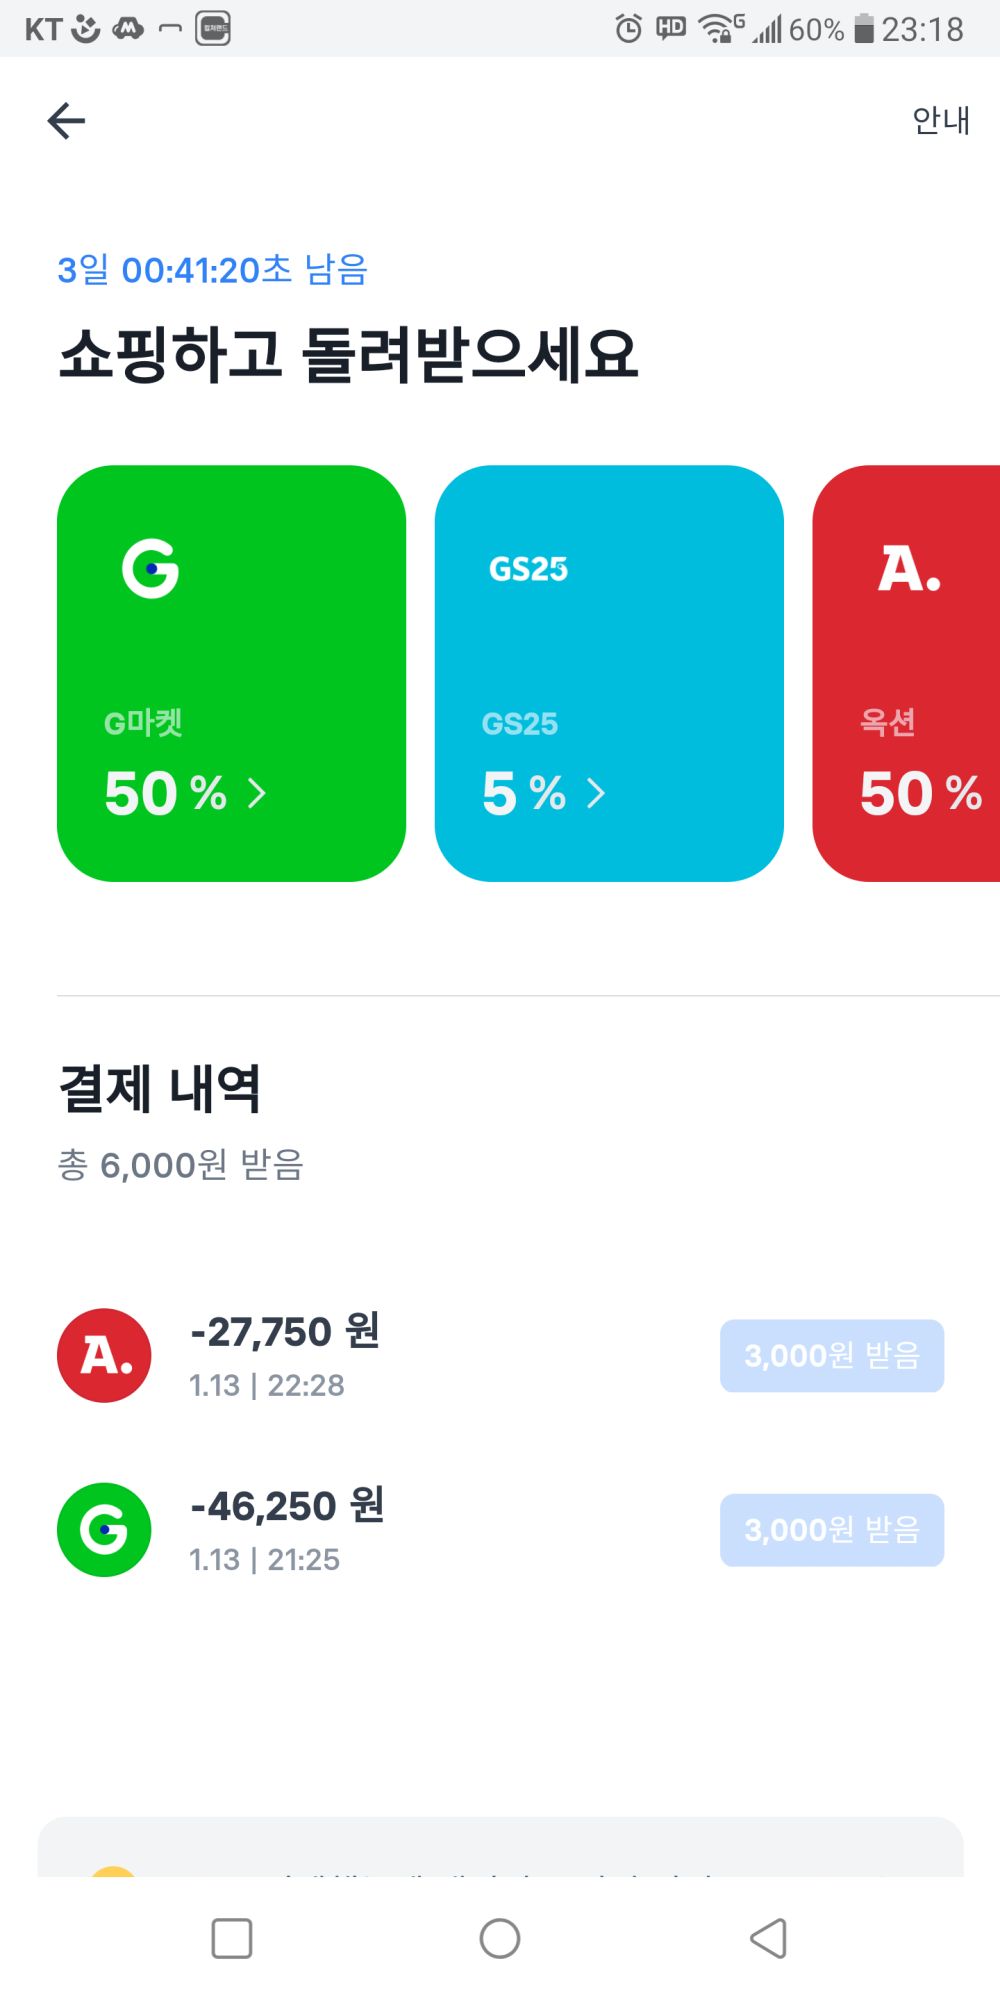Tap Android back triangle button
The width and height of the screenshot is (1000, 2000).
768,1938
